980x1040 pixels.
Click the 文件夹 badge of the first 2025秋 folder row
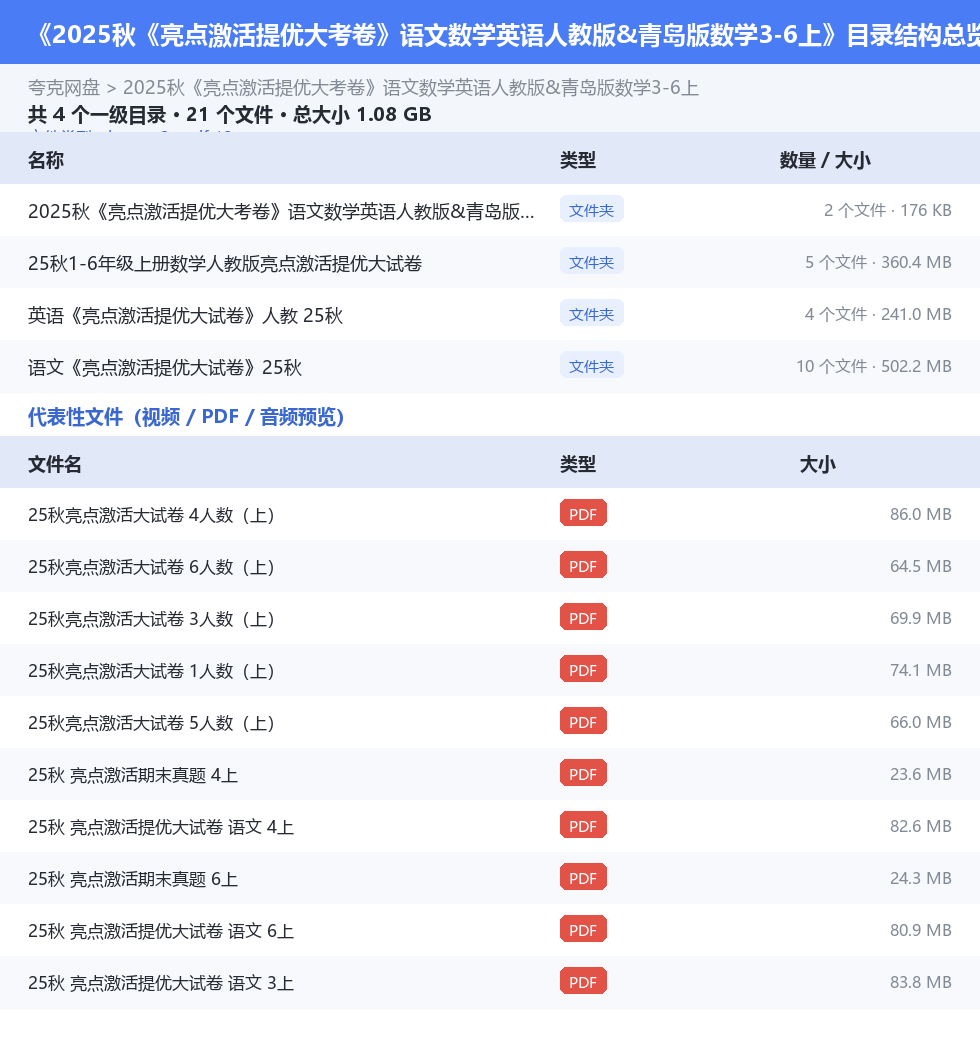[591, 210]
